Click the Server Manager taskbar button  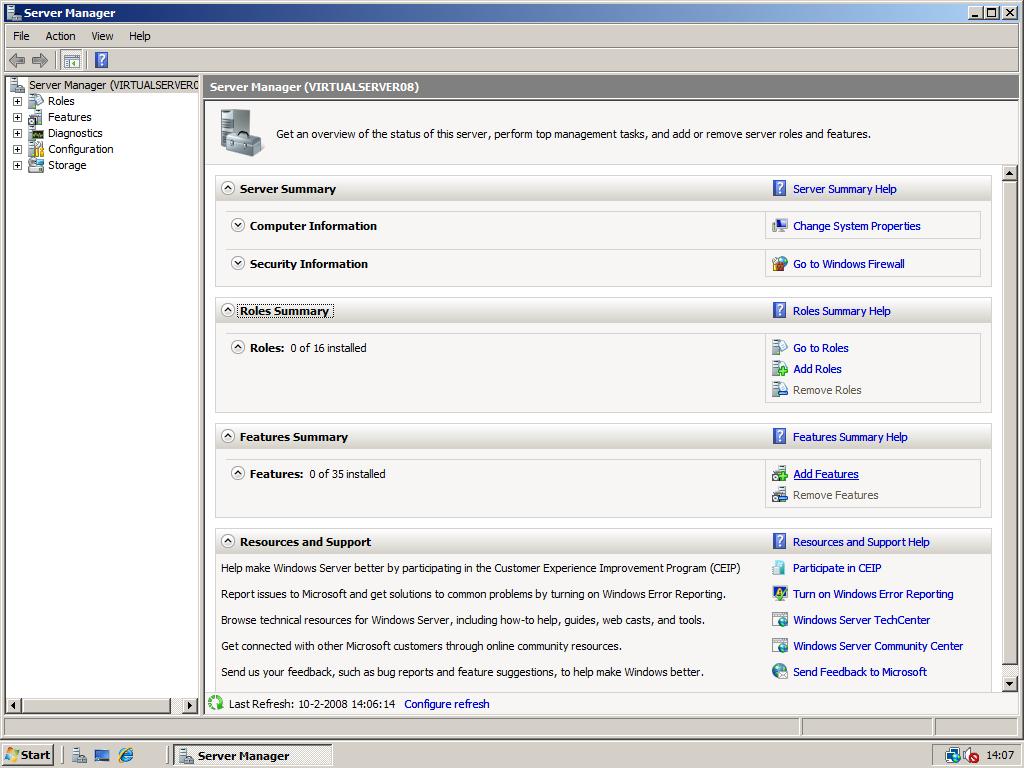pyautogui.click(x=253, y=756)
